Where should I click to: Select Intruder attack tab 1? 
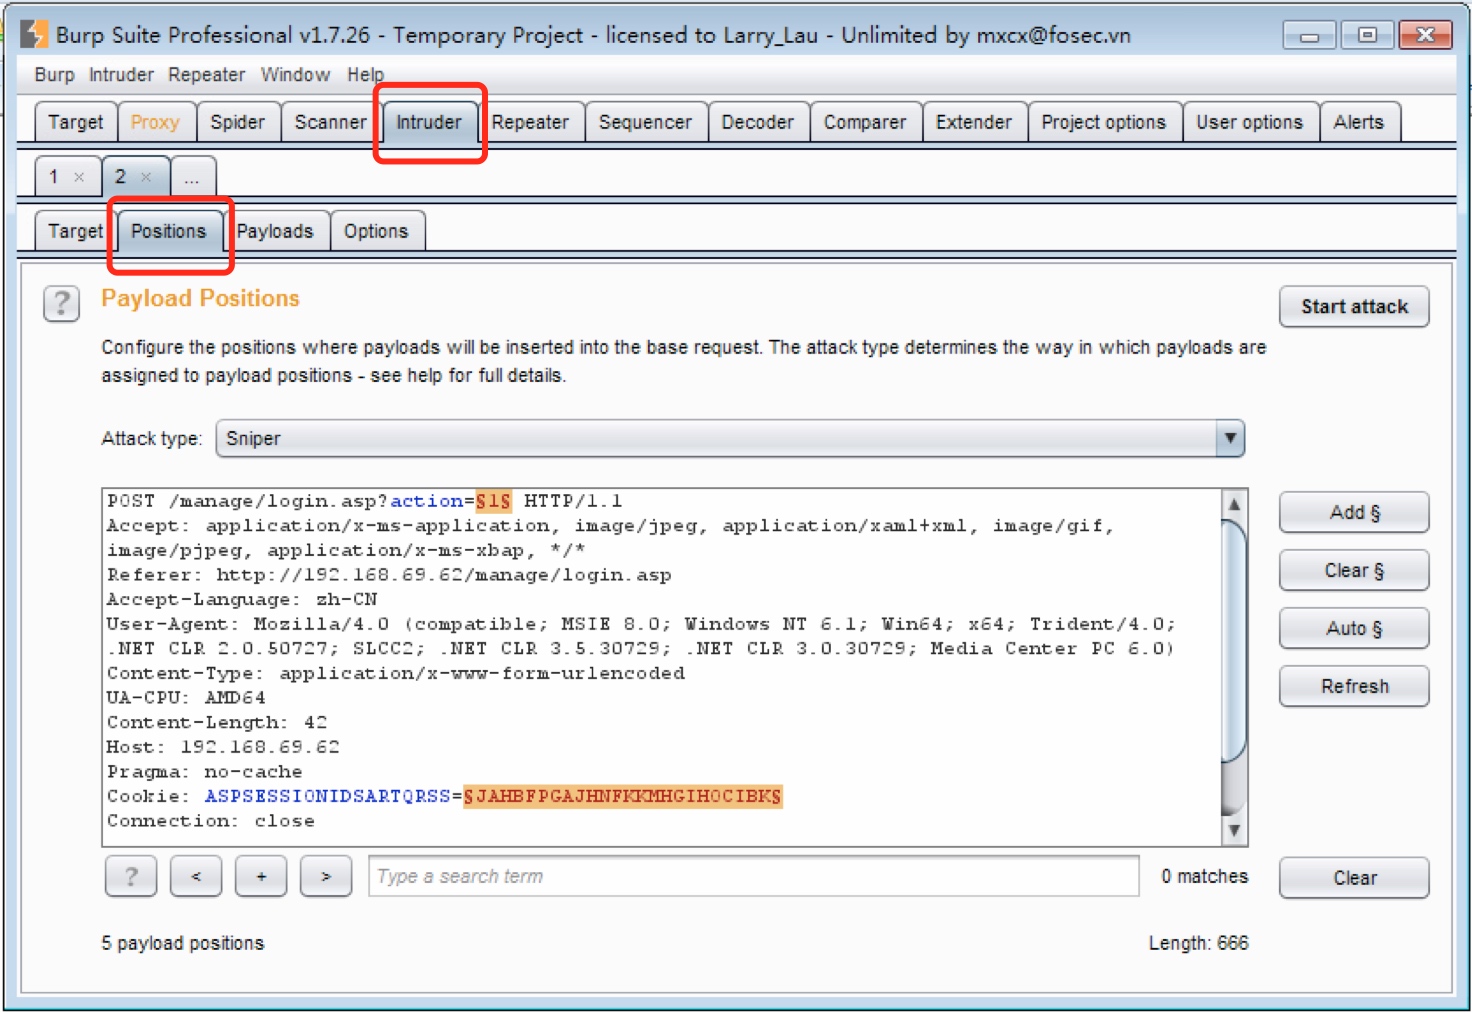click(x=54, y=177)
